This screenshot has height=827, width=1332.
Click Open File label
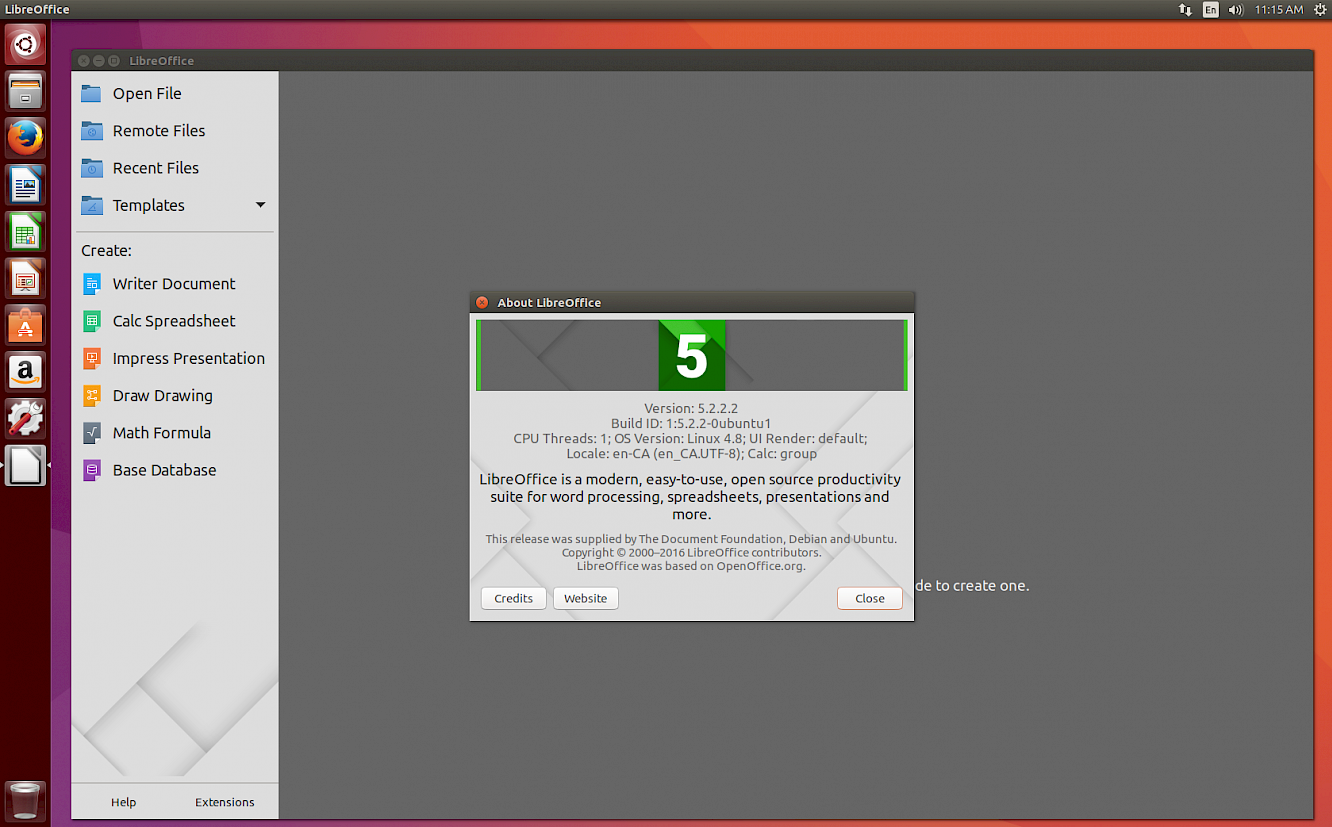[147, 93]
